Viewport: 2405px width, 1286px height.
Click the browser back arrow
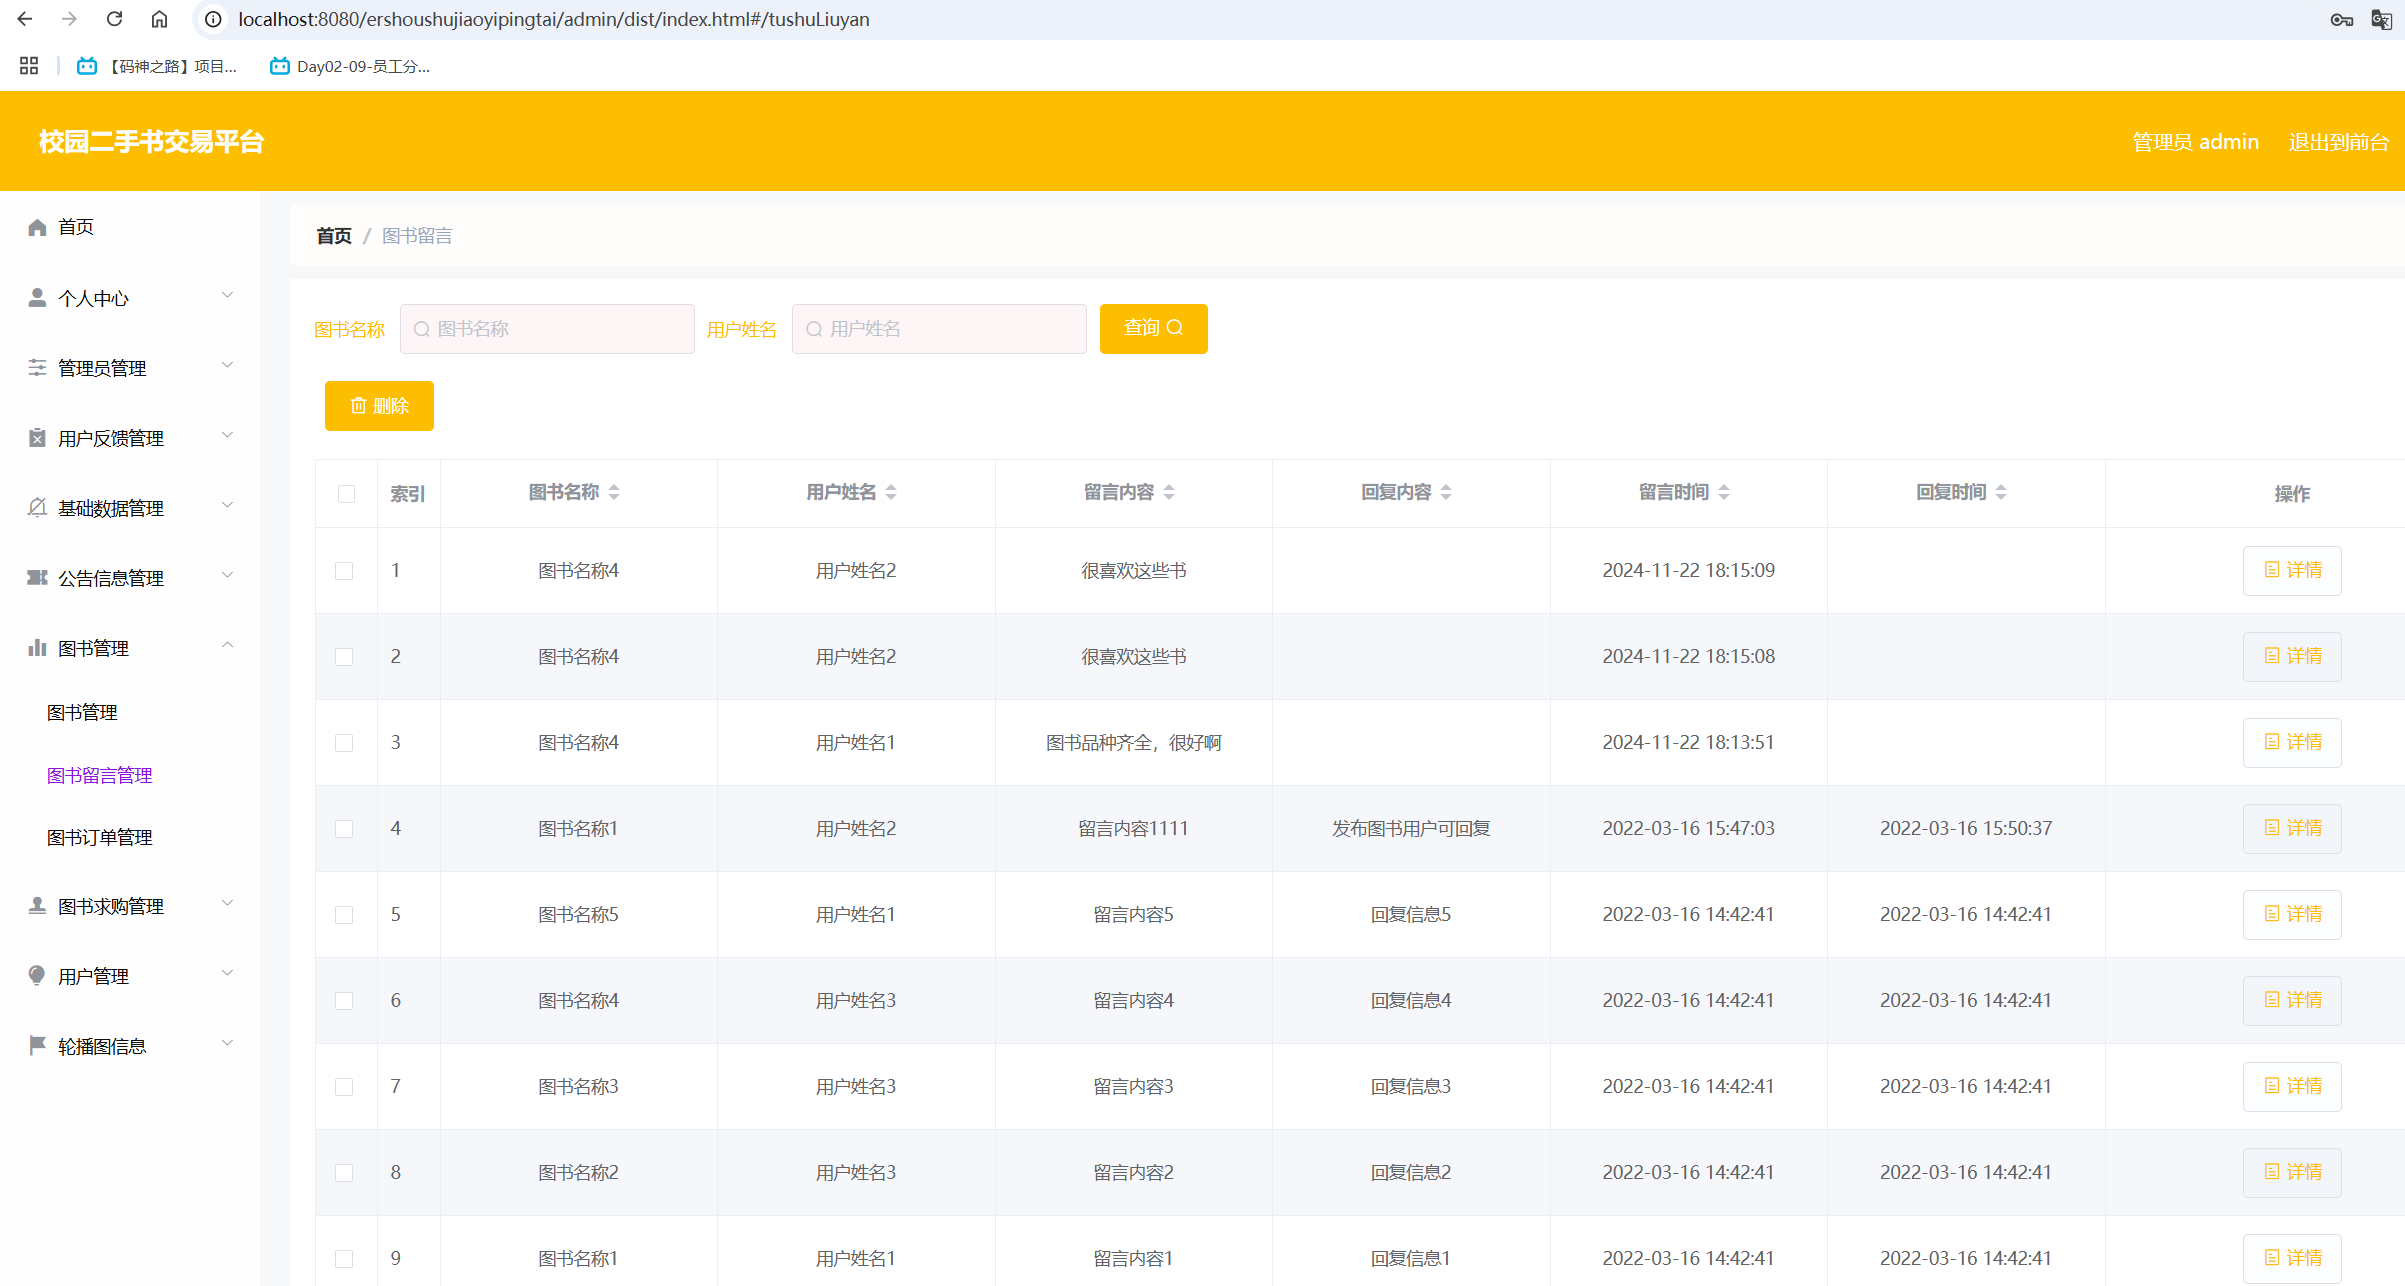(x=25, y=19)
